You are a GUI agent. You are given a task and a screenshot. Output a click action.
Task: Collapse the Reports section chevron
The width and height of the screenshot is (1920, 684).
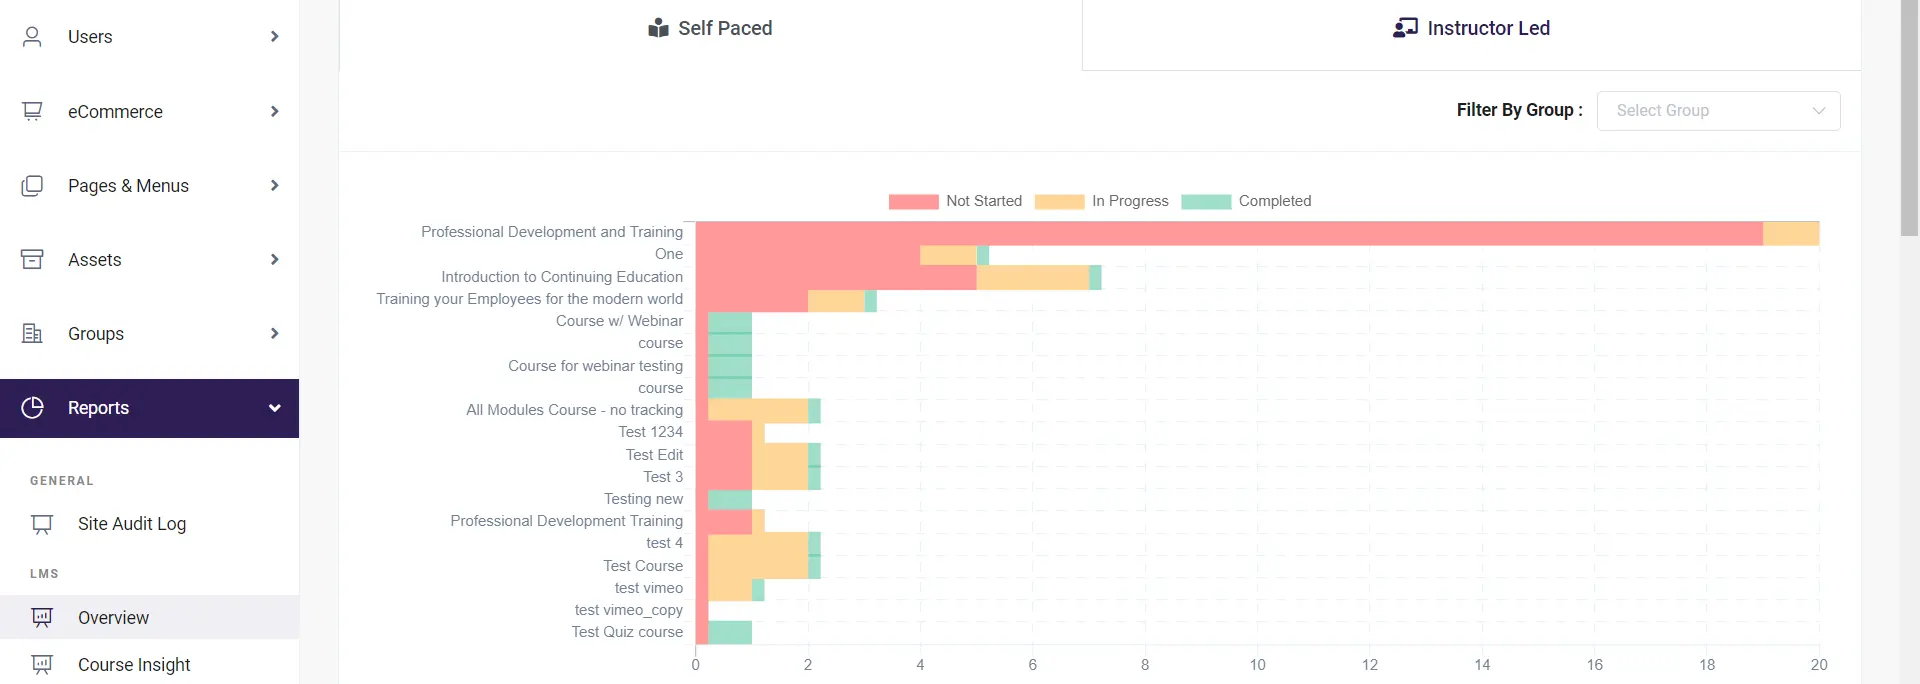pyautogui.click(x=275, y=407)
